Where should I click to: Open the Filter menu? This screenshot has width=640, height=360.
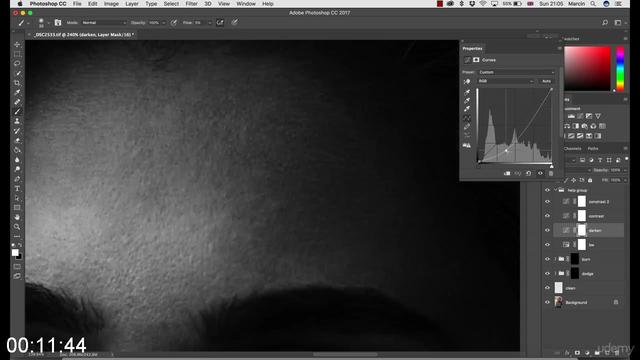tap(191, 4)
